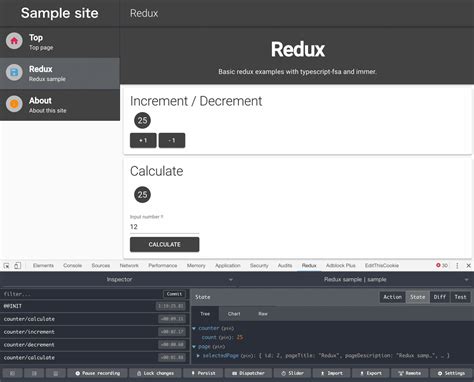
Task: Open the Adblock Plus DevTools tab
Action: (x=341, y=266)
